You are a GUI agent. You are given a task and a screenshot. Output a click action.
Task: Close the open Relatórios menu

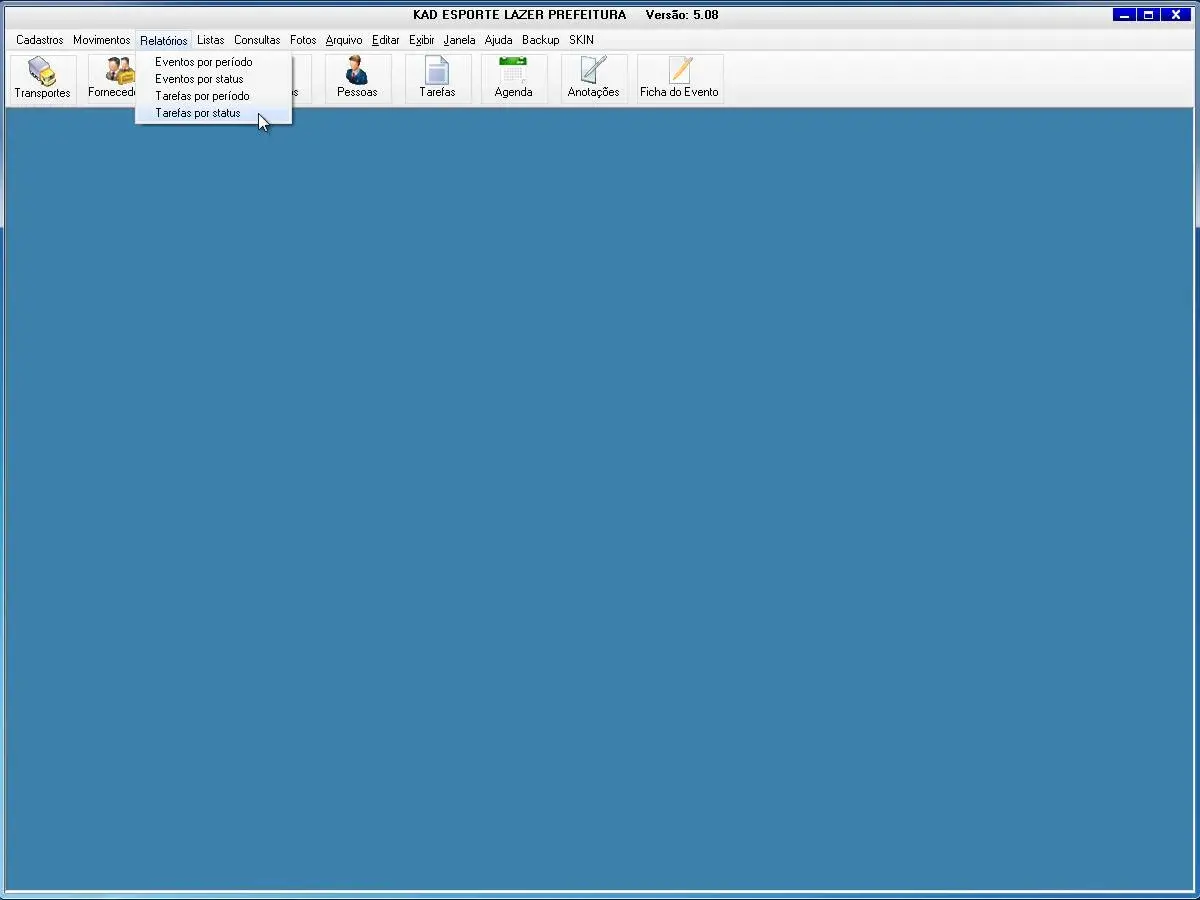click(164, 40)
